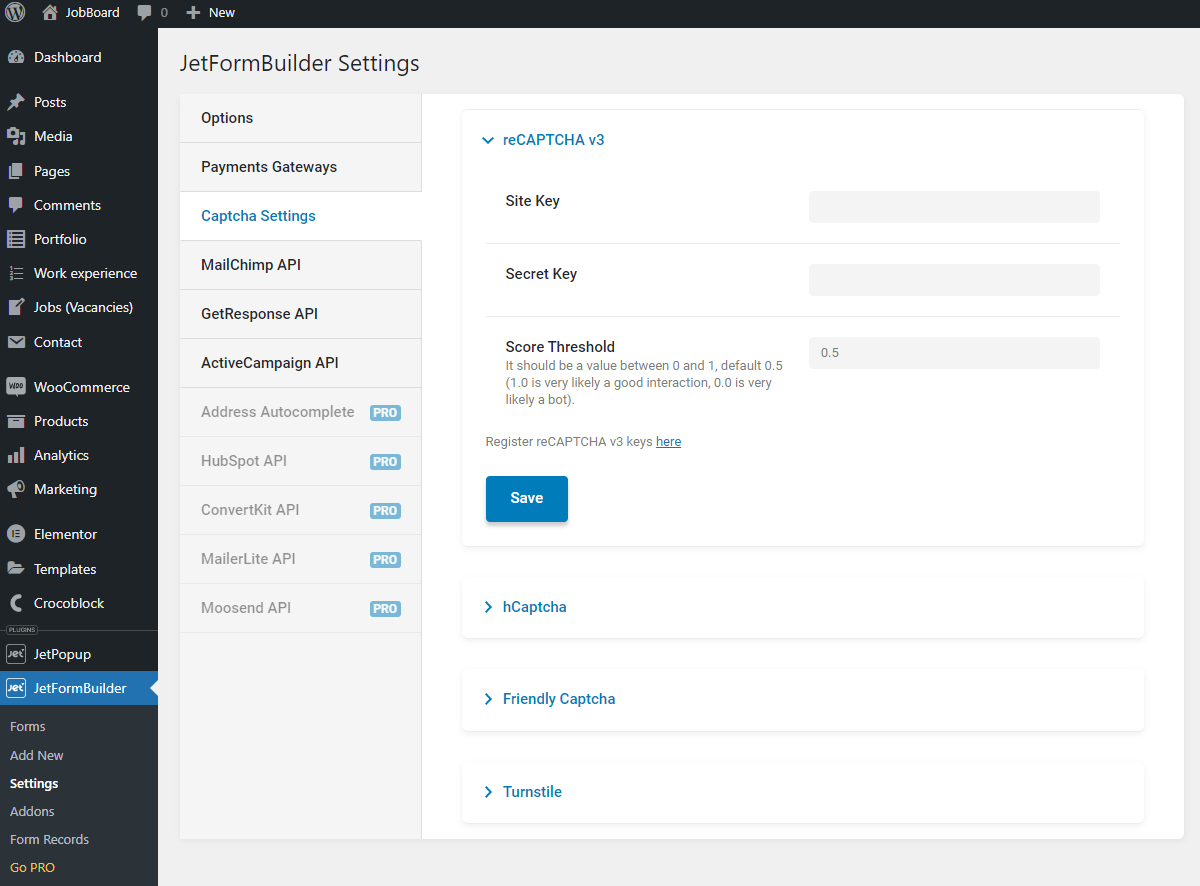This screenshot has width=1200, height=886.
Task: Click the Site Key input field
Action: click(953, 207)
